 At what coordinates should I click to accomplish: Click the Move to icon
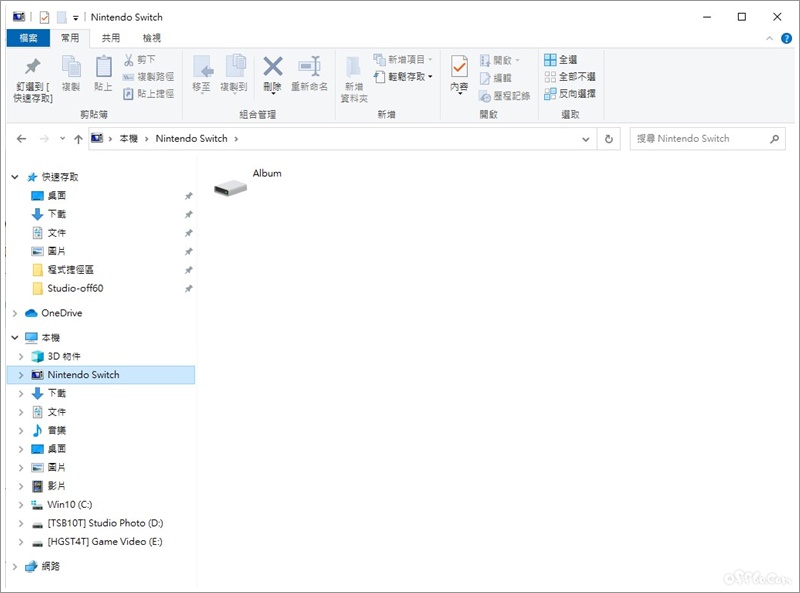pos(202,66)
